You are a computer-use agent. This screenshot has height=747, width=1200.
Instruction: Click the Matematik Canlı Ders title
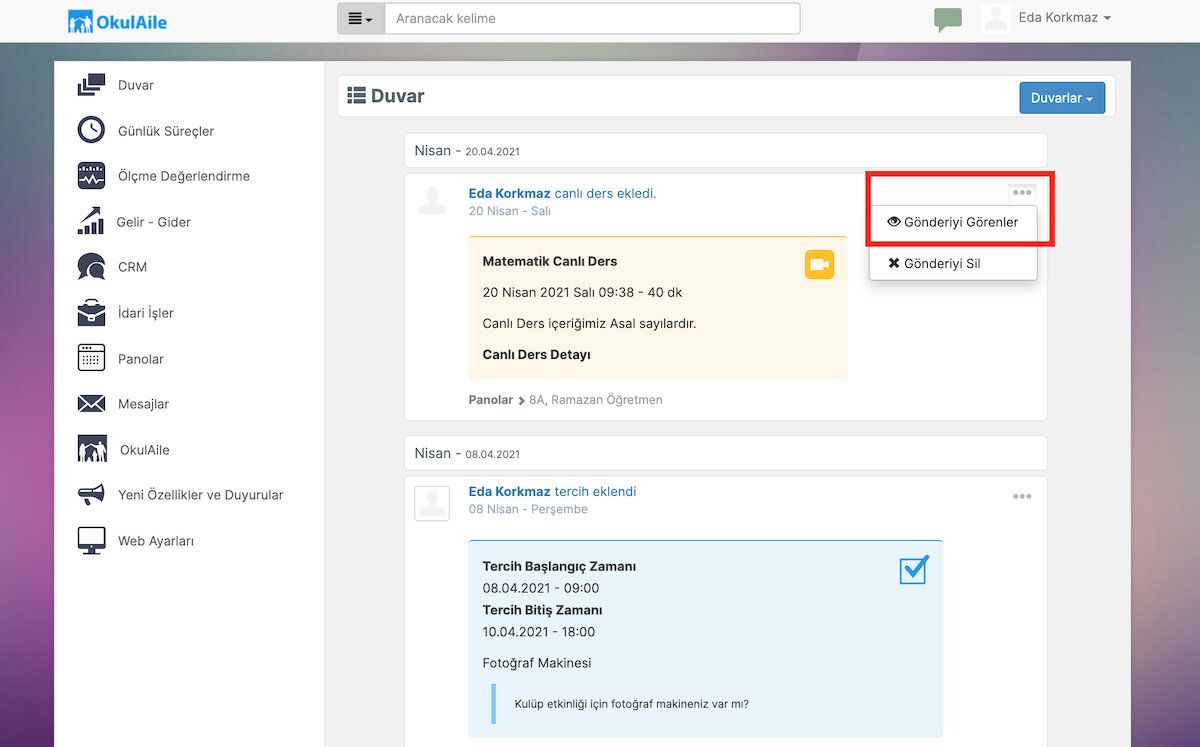point(550,261)
